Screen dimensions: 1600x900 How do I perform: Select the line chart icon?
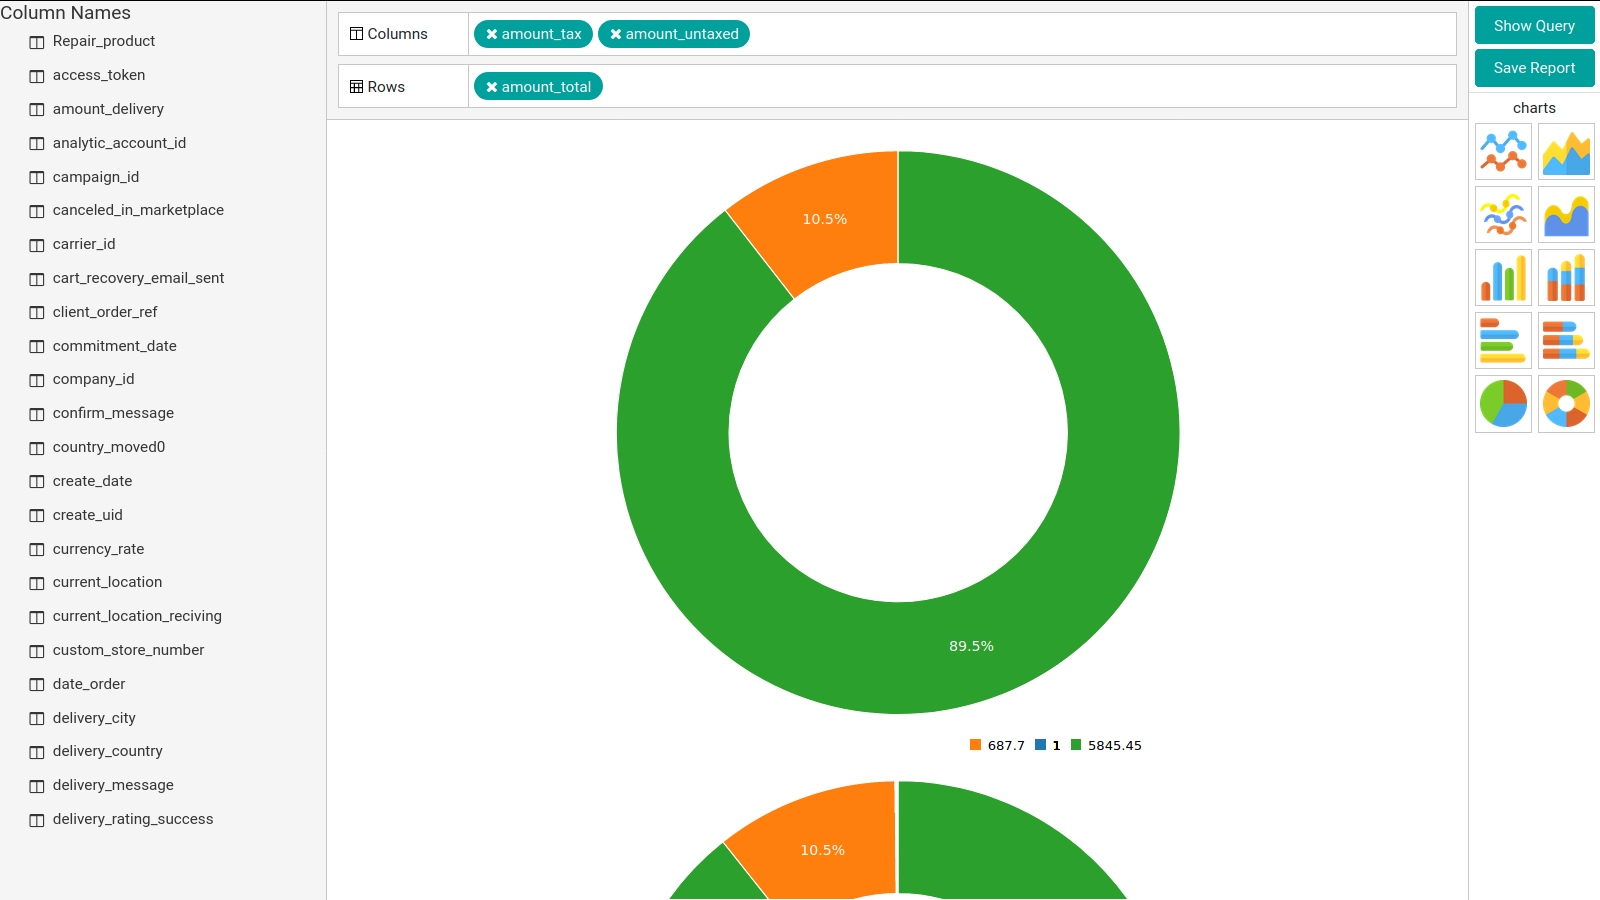1503,152
